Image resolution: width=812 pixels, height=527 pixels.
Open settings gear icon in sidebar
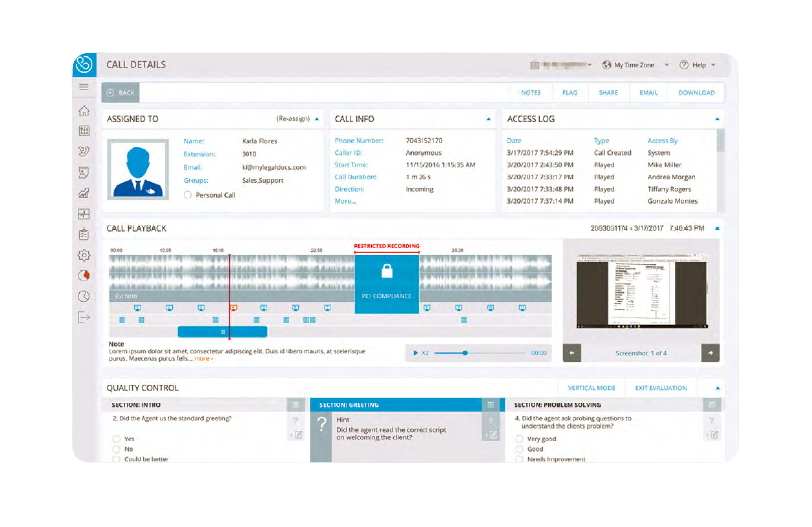coord(84,255)
